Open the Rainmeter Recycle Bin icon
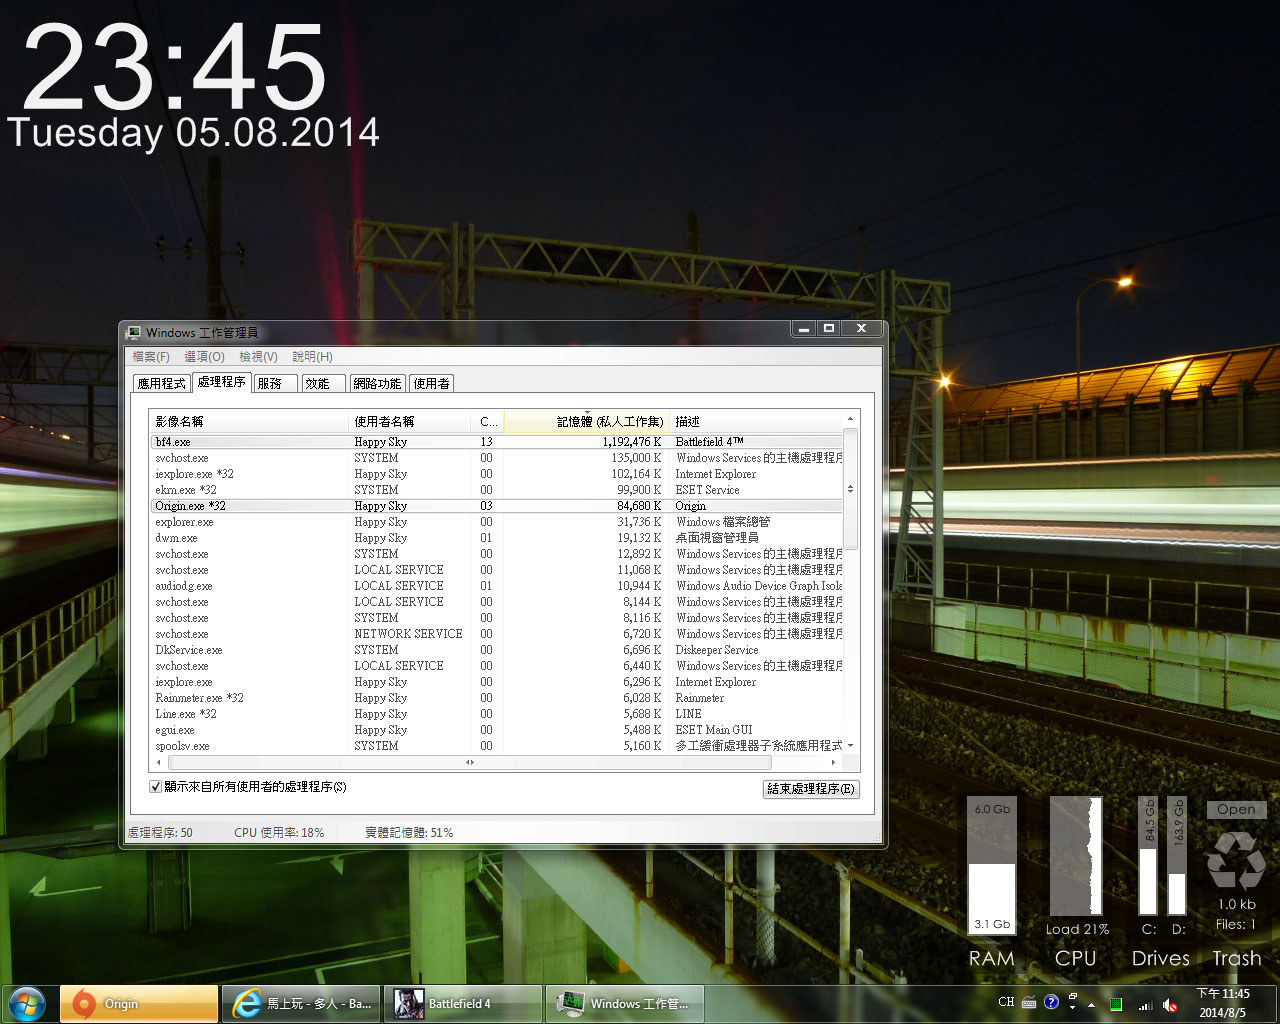 tap(1236, 860)
